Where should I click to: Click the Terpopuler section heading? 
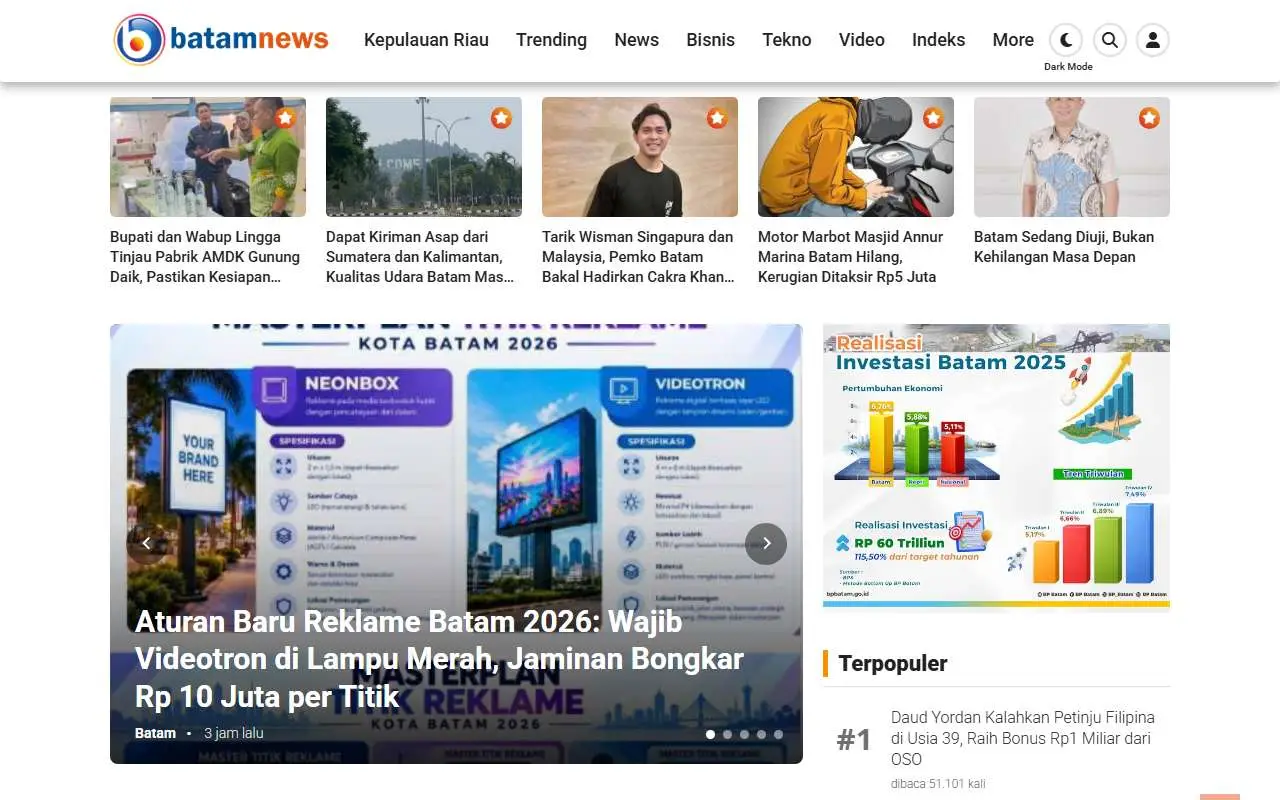coord(893,663)
